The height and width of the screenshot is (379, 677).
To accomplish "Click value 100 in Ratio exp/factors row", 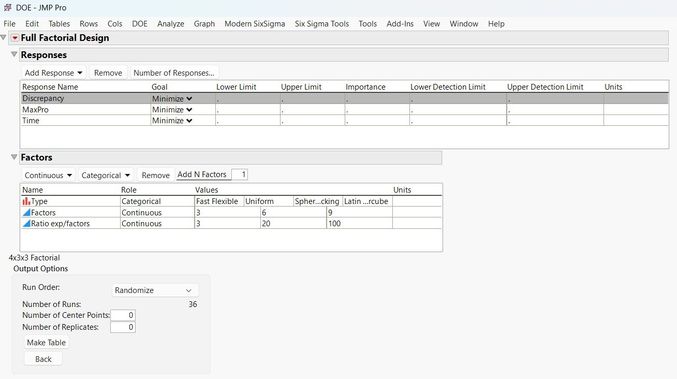I will click(359, 224).
